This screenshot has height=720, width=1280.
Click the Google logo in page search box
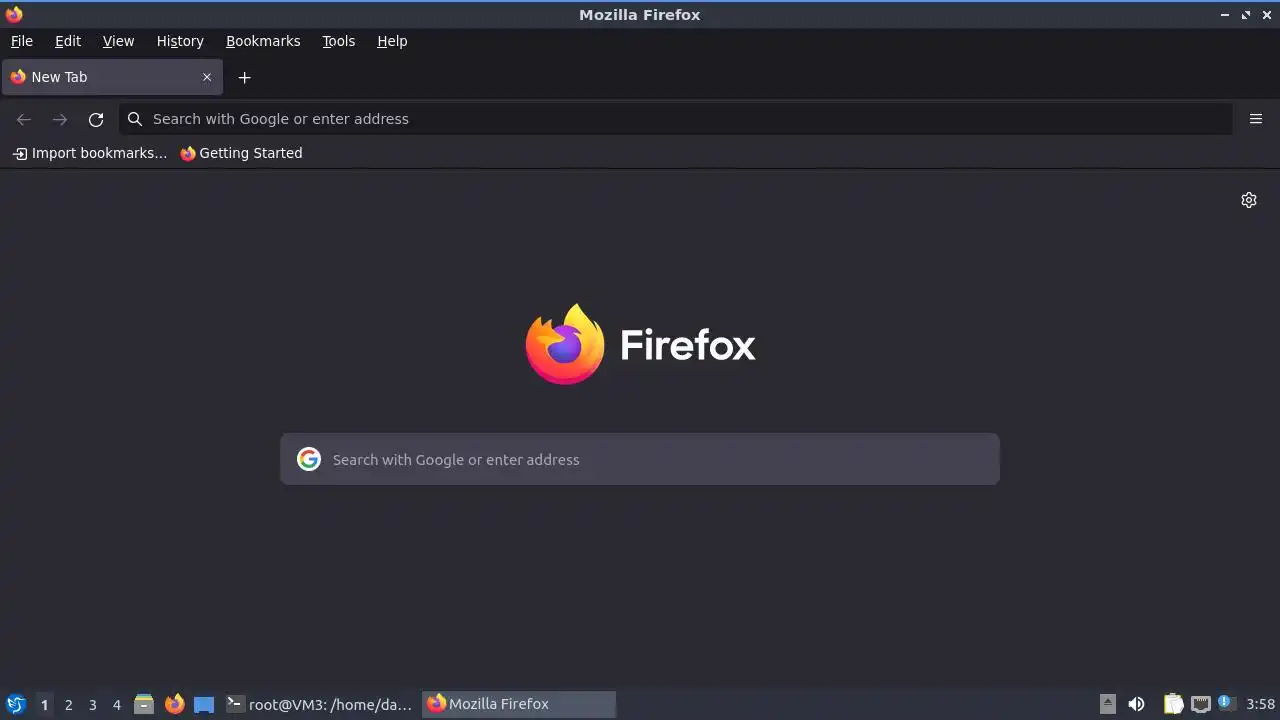309,459
